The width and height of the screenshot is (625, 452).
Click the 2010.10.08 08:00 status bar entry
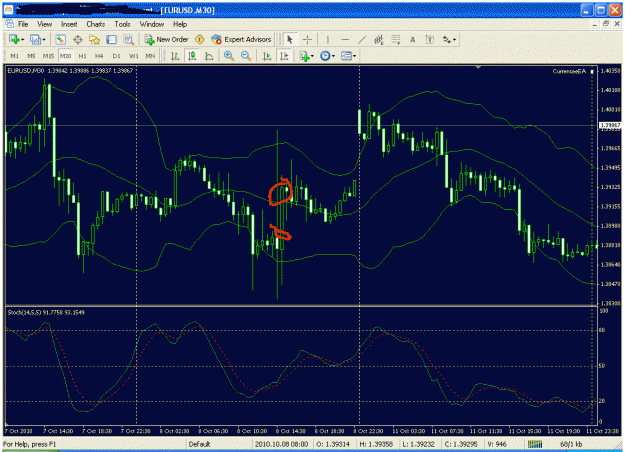point(281,444)
